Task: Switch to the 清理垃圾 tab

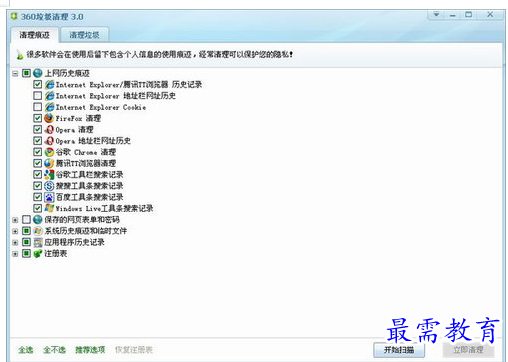Action: pos(84,35)
